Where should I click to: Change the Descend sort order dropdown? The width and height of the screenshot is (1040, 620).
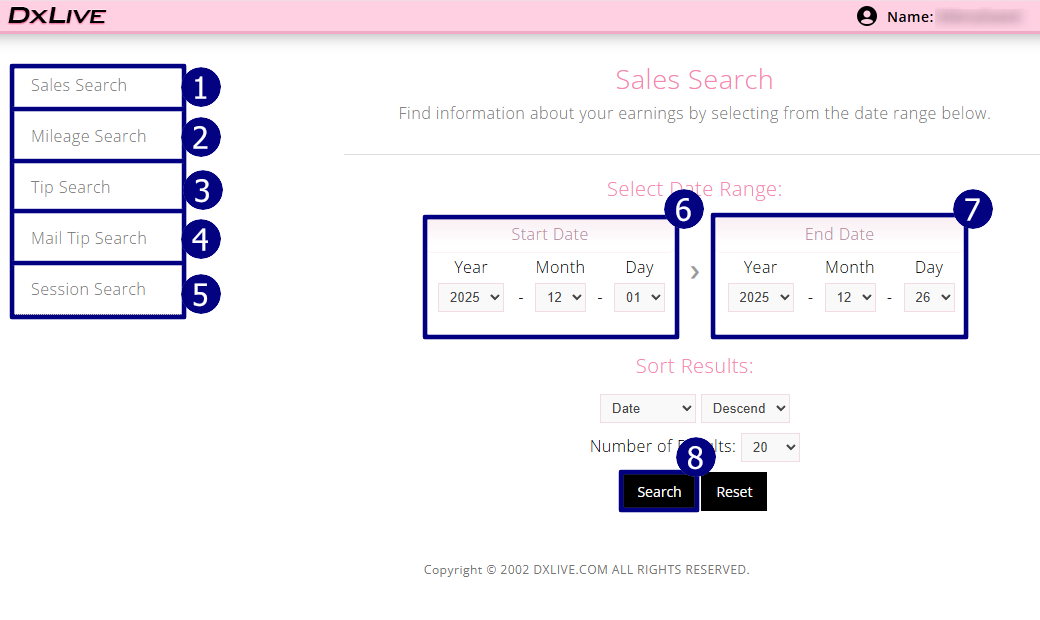pyautogui.click(x=745, y=408)
